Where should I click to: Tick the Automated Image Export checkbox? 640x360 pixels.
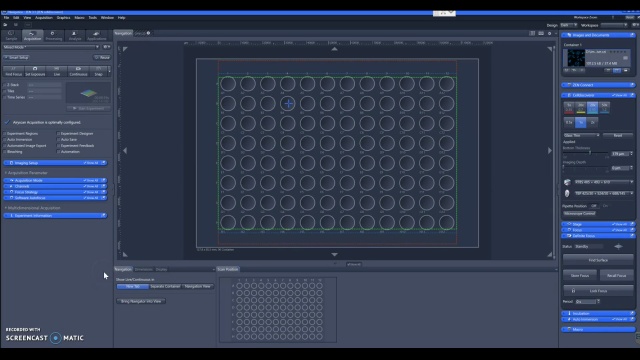[5, 146]
